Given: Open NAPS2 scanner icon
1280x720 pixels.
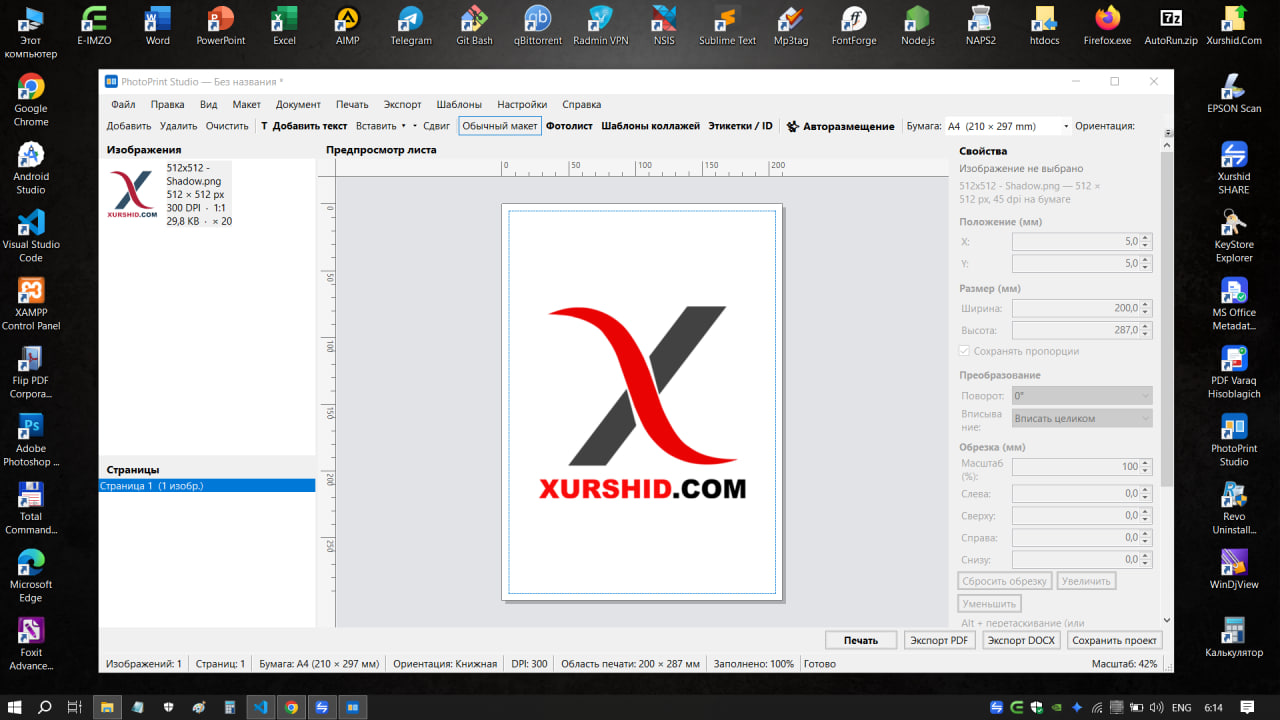Looking at the screenshot, I should 980,25.
